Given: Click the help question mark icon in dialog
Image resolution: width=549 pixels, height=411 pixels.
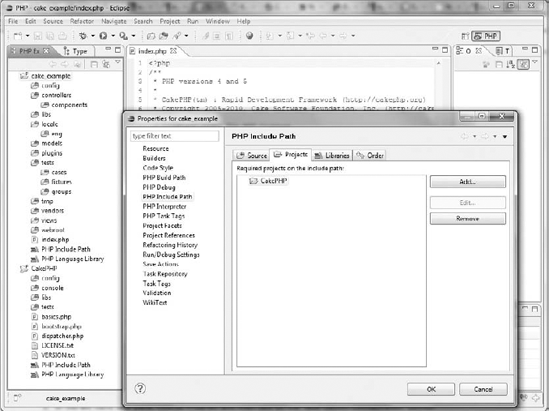Looking at the screenshot, I should click(140, 389).
